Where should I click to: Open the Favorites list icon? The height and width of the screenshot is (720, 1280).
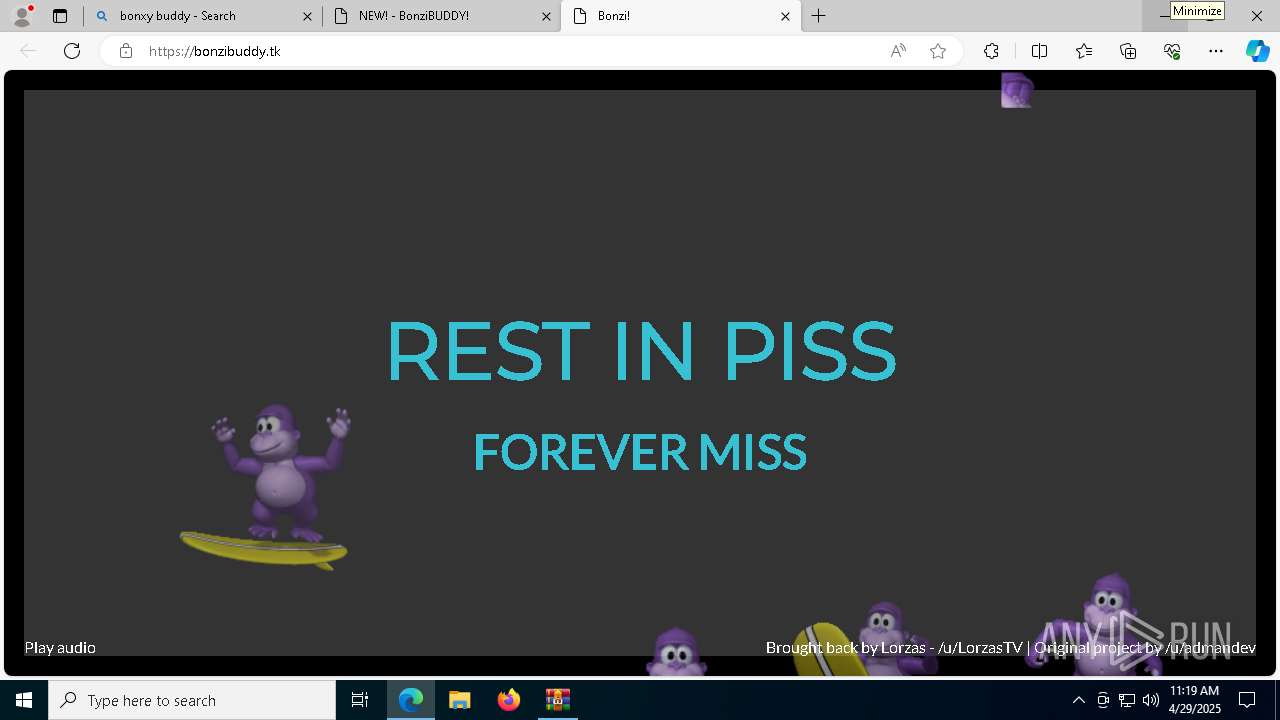click(x=1084, y=51)
